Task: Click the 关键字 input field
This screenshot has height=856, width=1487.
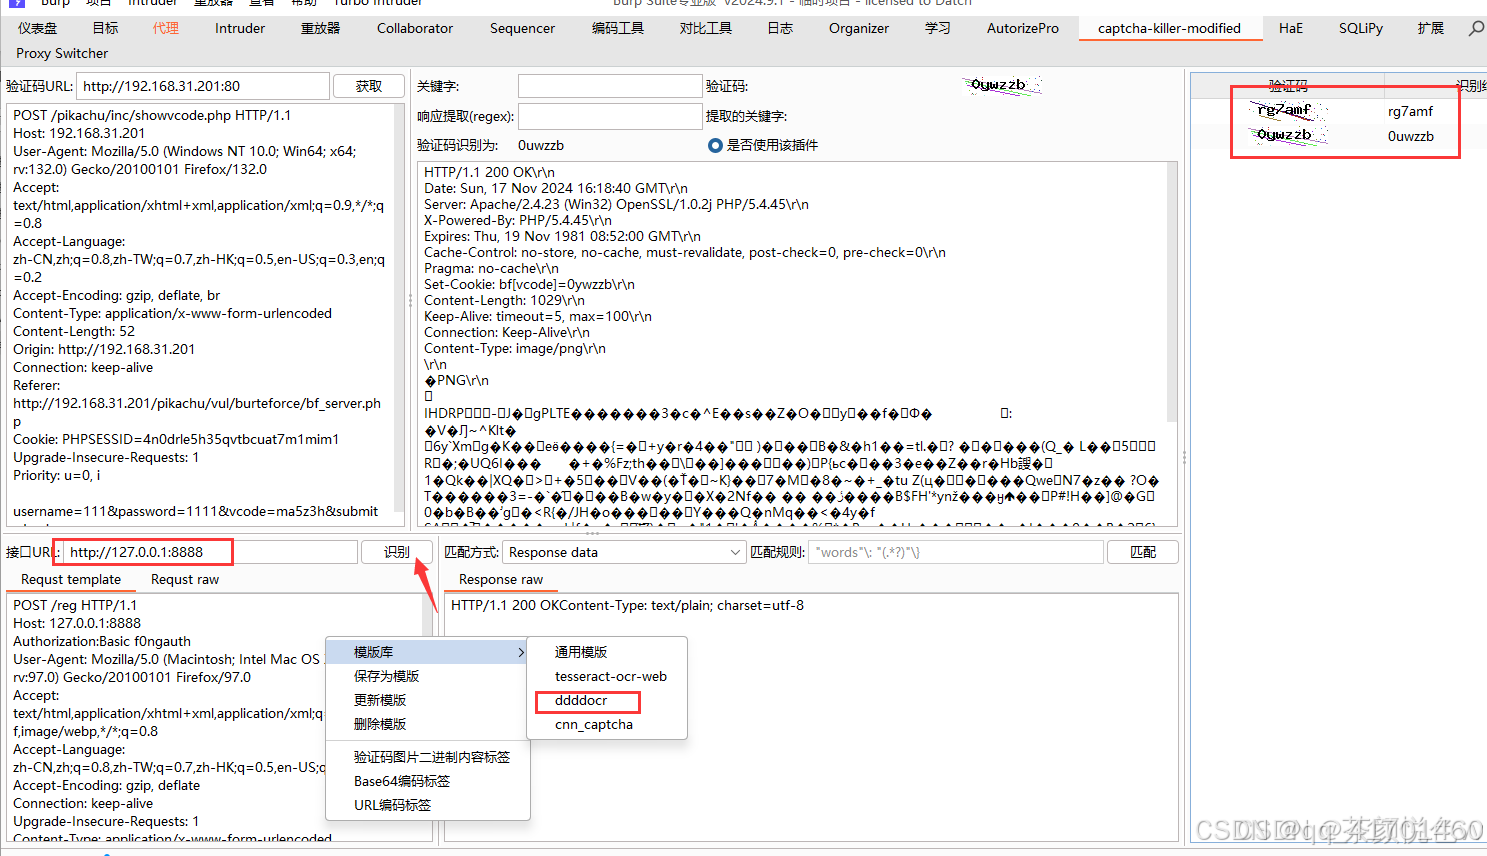Action: 610,86
